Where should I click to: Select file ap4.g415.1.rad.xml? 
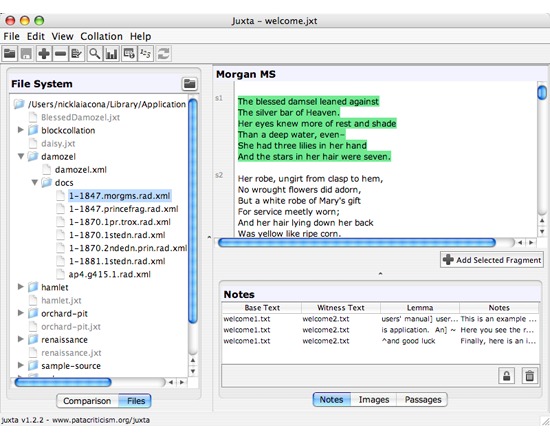pyautogui.click(x=110, y=274)
